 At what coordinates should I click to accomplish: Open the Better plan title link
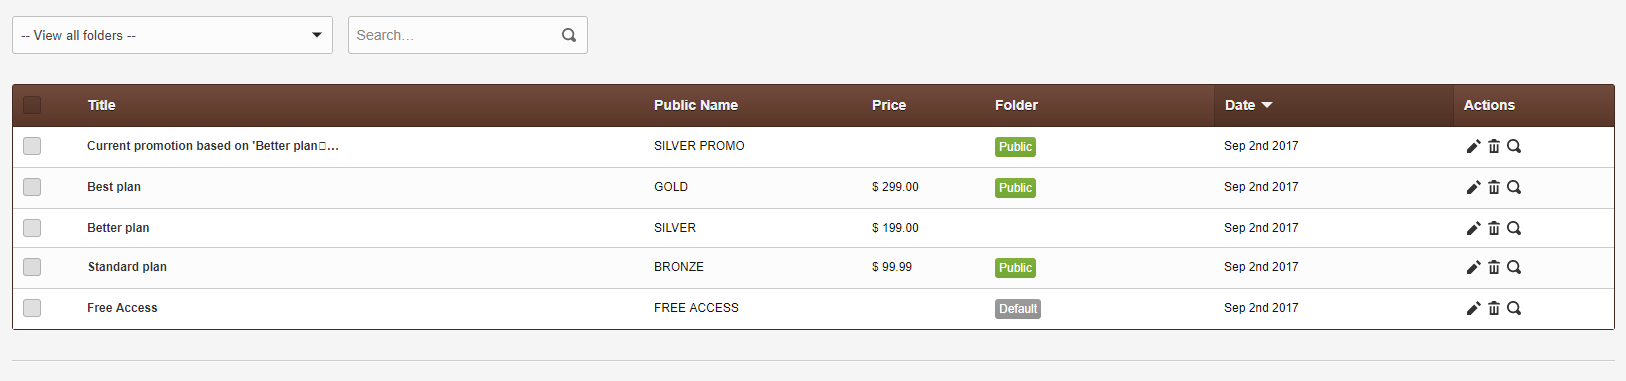tap(118, 228)
